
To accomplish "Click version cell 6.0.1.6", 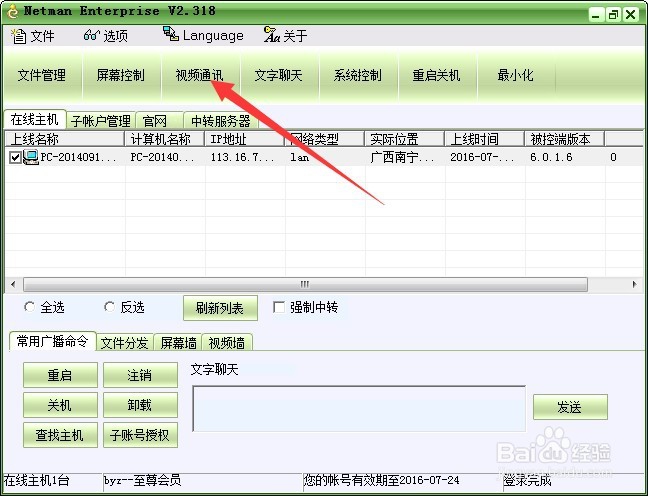I will 551,157.
